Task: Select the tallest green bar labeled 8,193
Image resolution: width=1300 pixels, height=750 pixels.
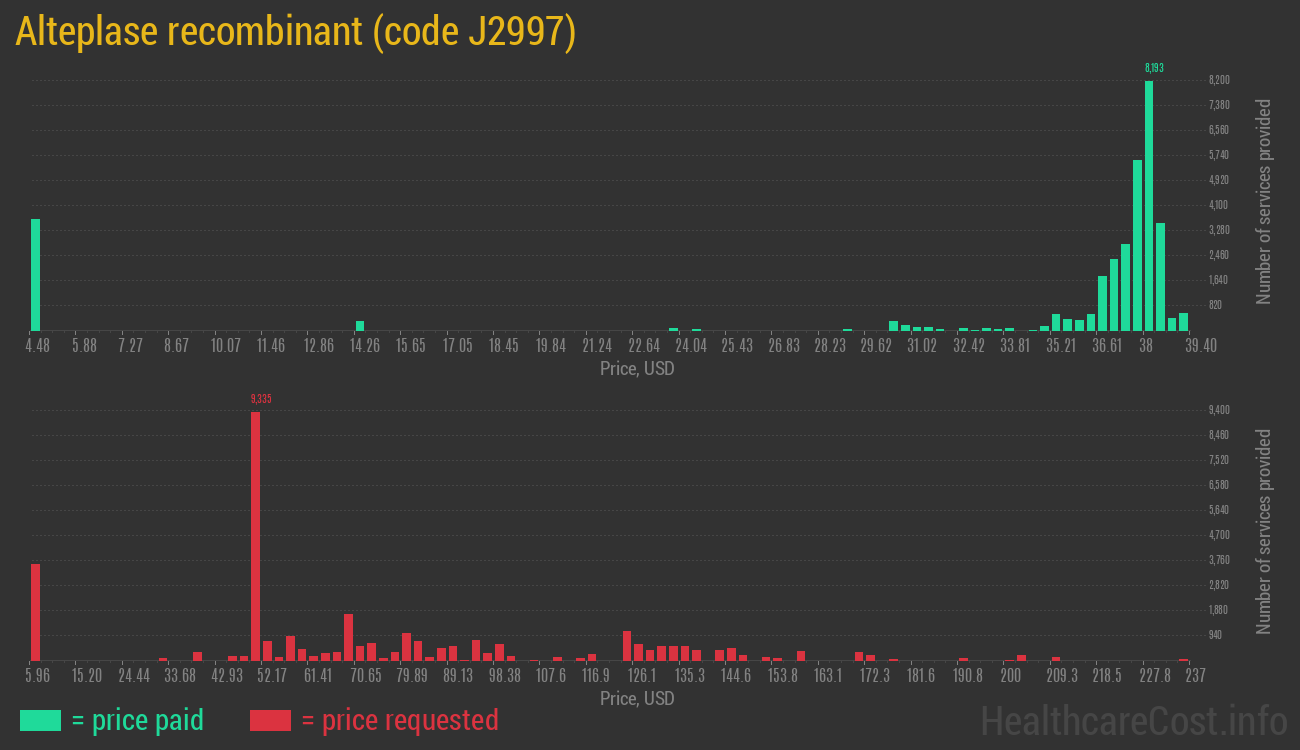Action: [1149, 205]
